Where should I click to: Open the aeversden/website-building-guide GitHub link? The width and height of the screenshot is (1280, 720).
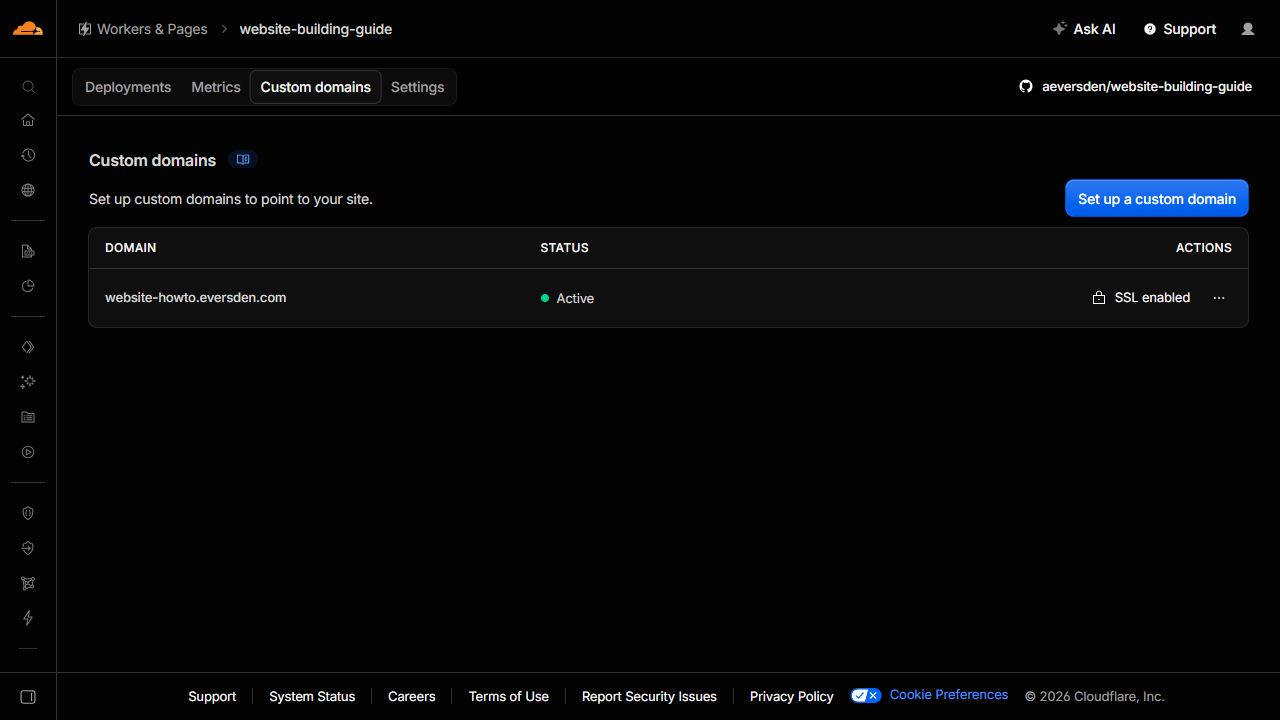click(1135, 86)
